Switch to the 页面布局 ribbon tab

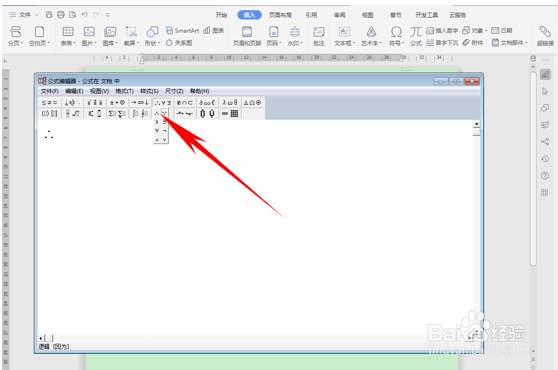tap(280, 15)
